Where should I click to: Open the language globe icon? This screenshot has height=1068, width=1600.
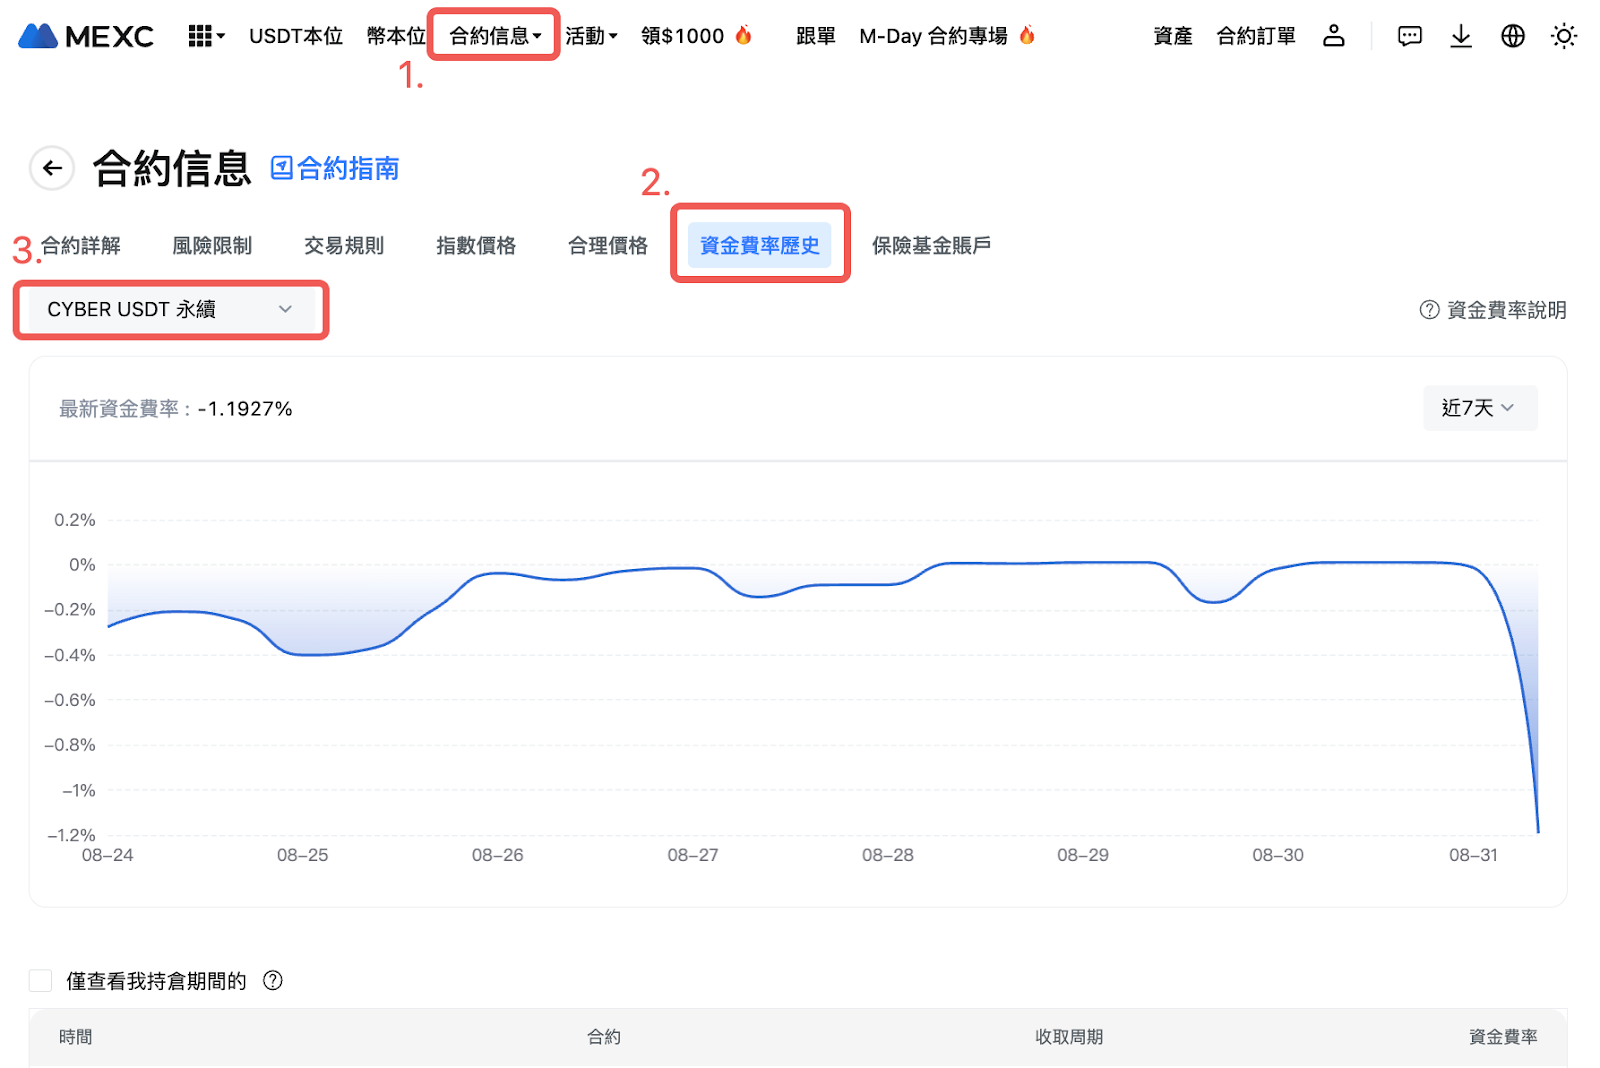coord(1513,36)
